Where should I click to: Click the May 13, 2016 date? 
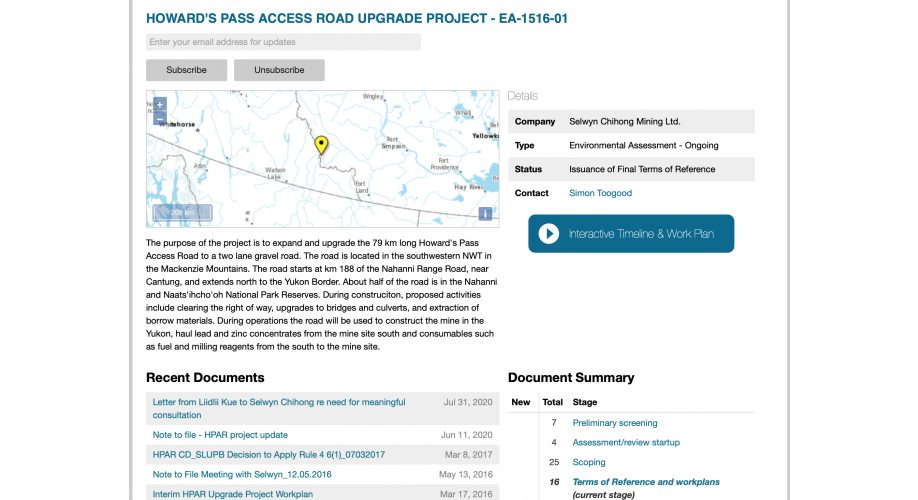pyautogui.click(x=465, y=475)
